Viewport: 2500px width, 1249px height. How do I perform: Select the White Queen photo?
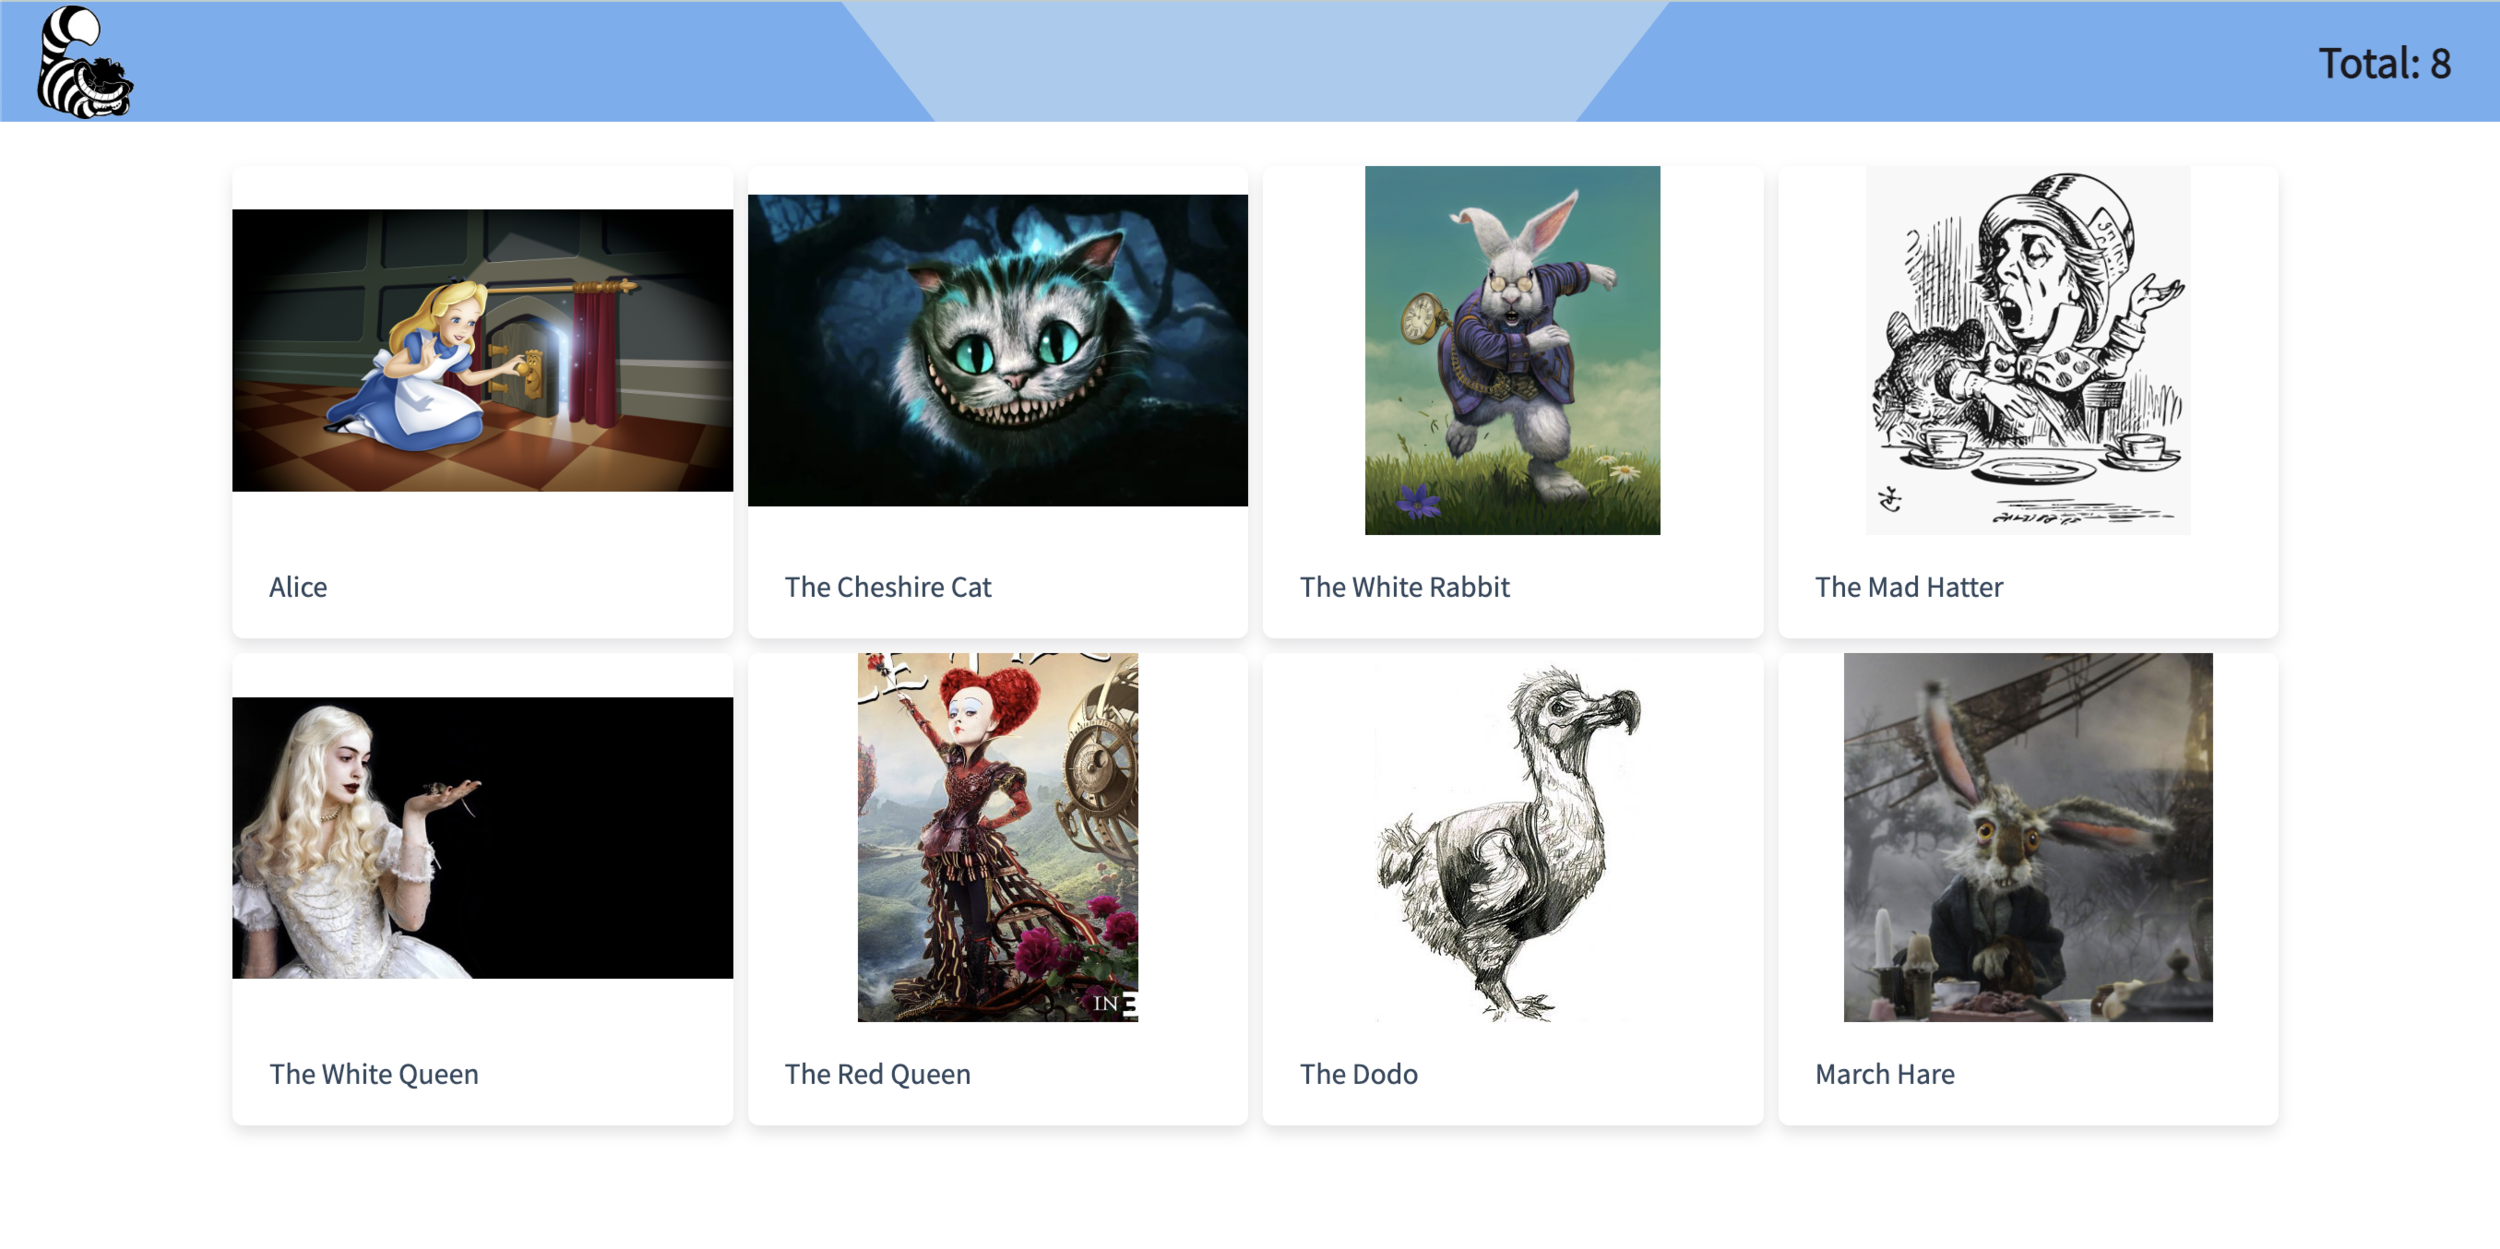click(482, 837)
